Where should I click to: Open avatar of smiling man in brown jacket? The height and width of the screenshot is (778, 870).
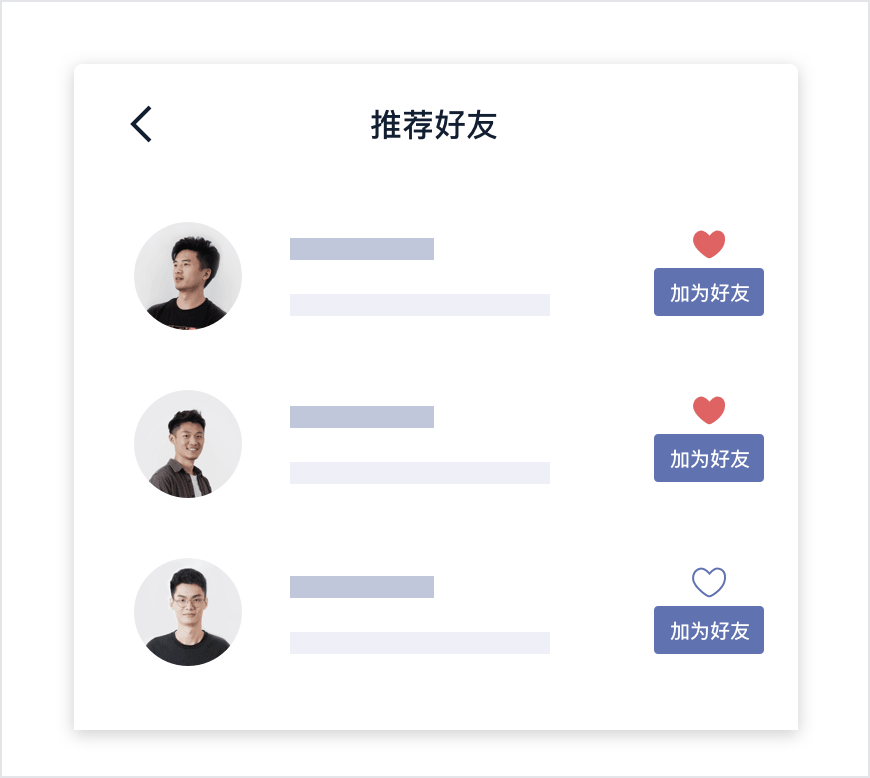coord(188,444)
